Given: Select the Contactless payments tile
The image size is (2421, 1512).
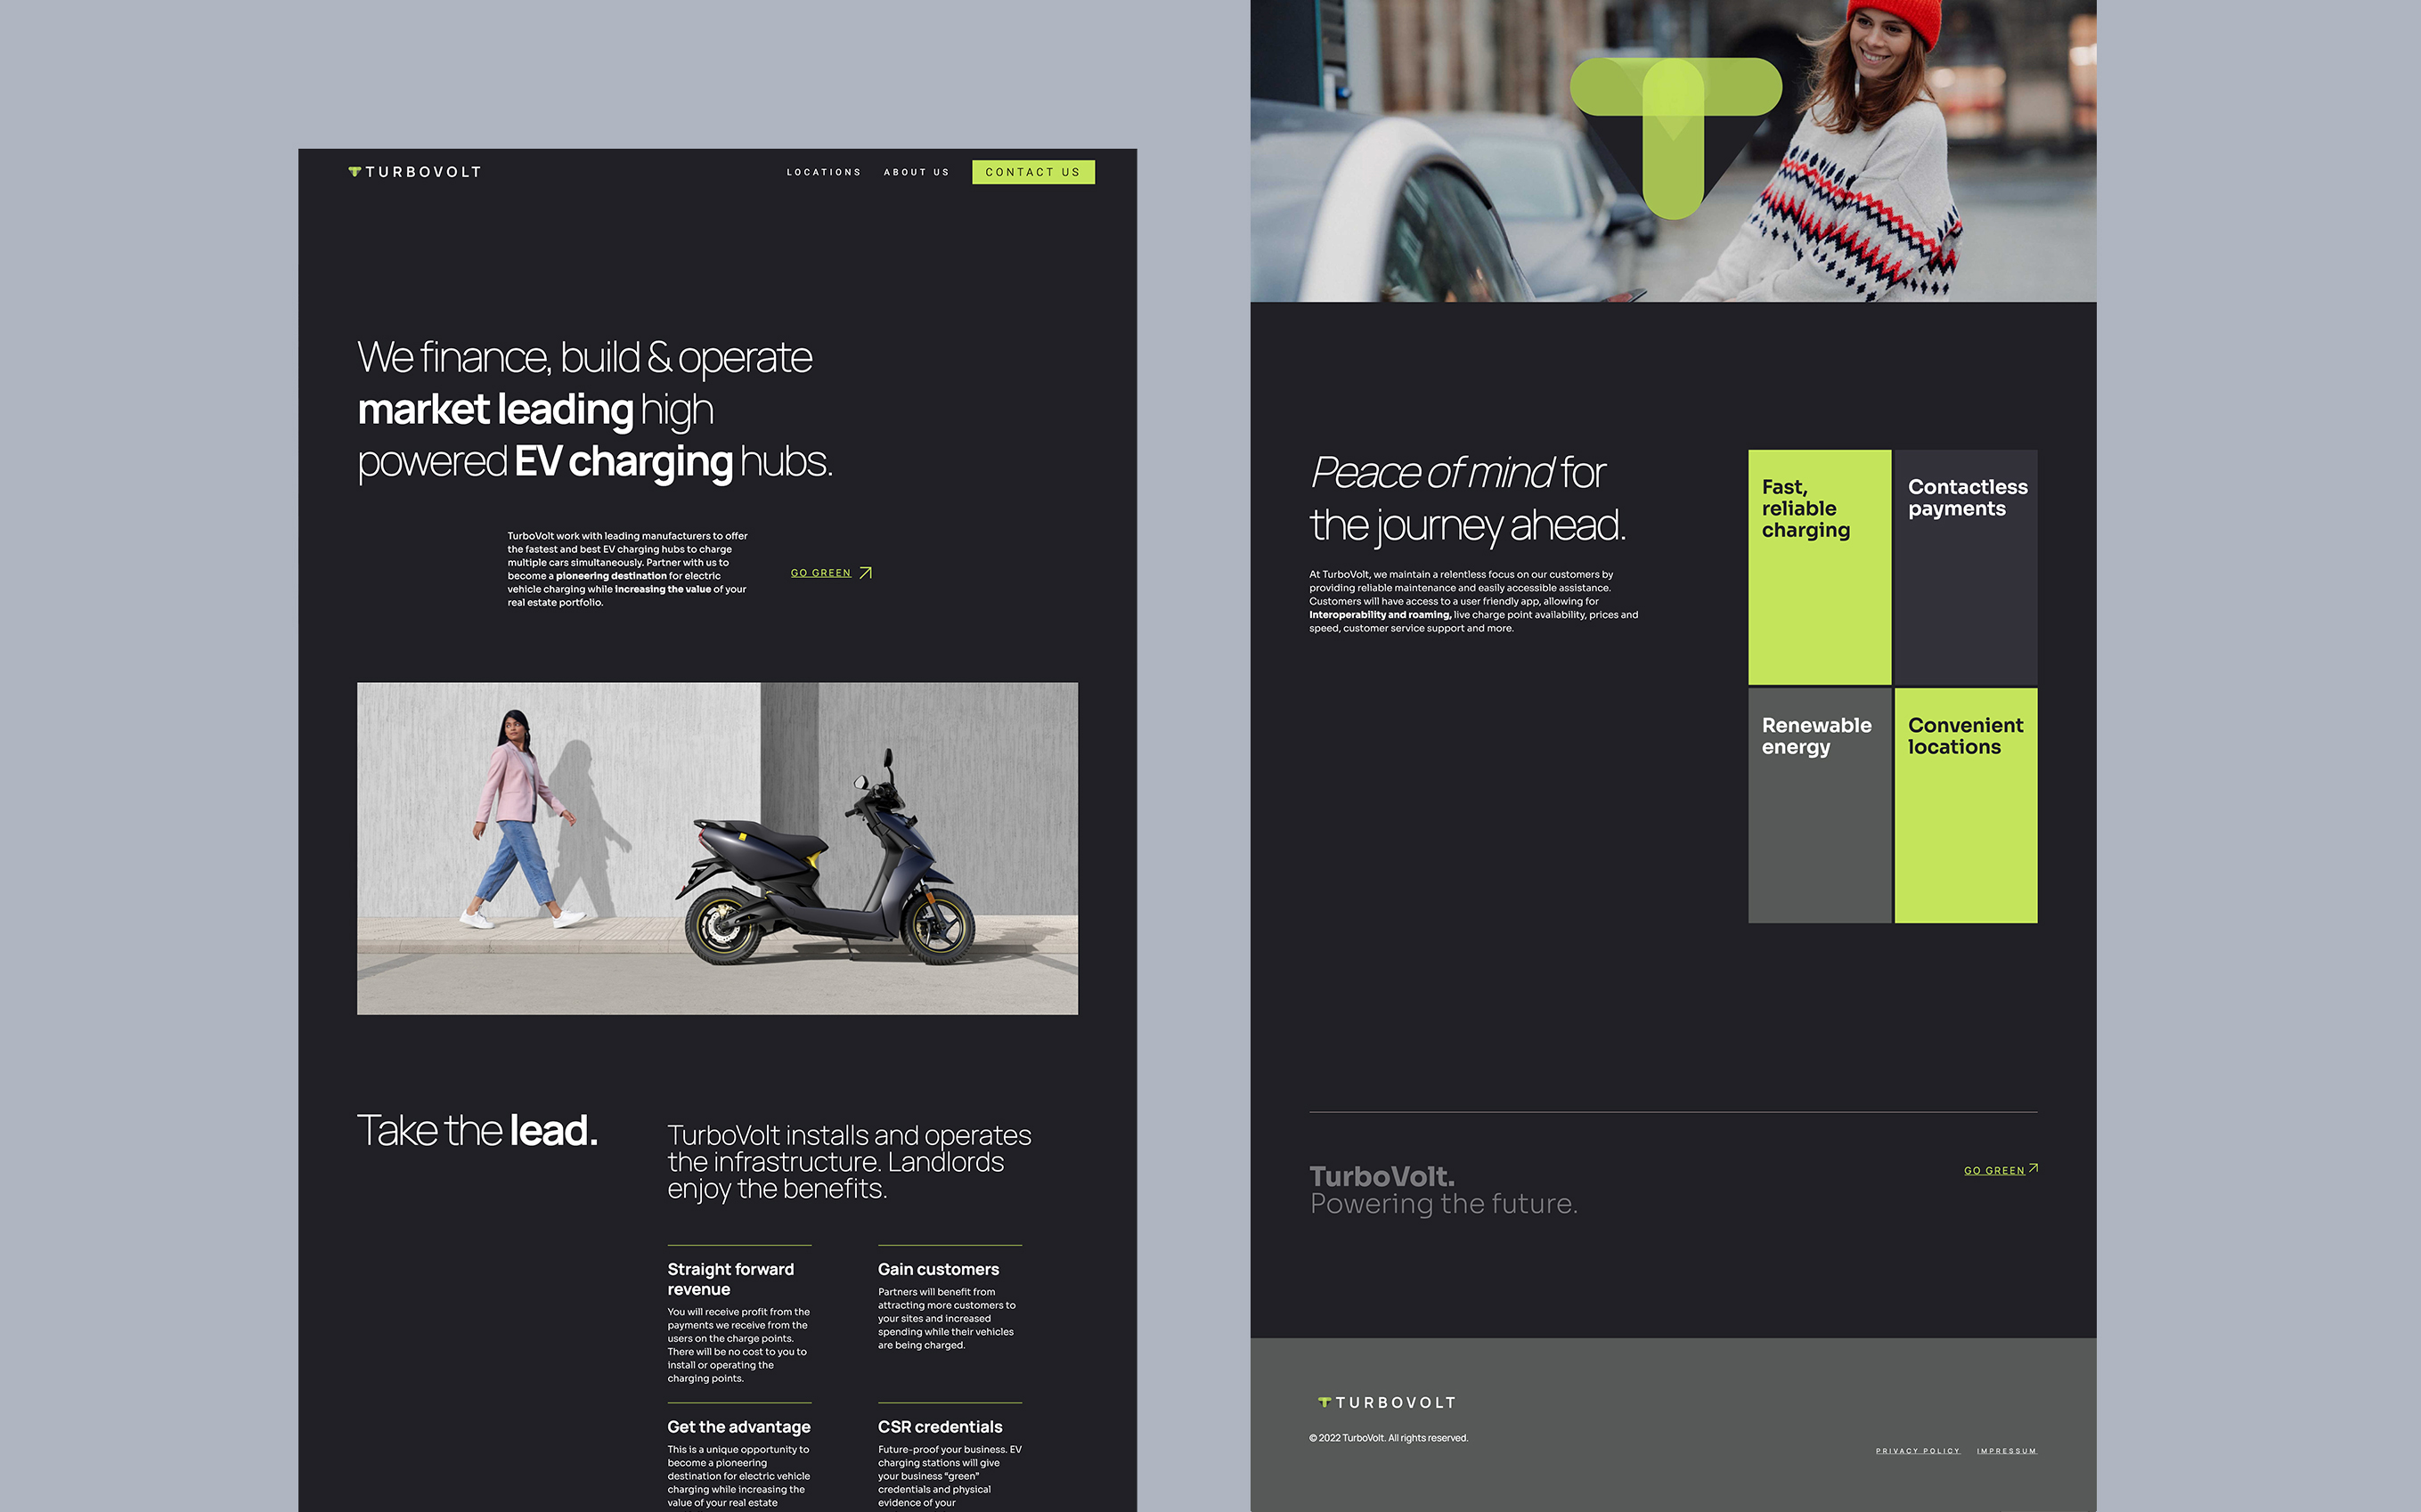Looking at the screenshot, I should [x=1965, y=567].
